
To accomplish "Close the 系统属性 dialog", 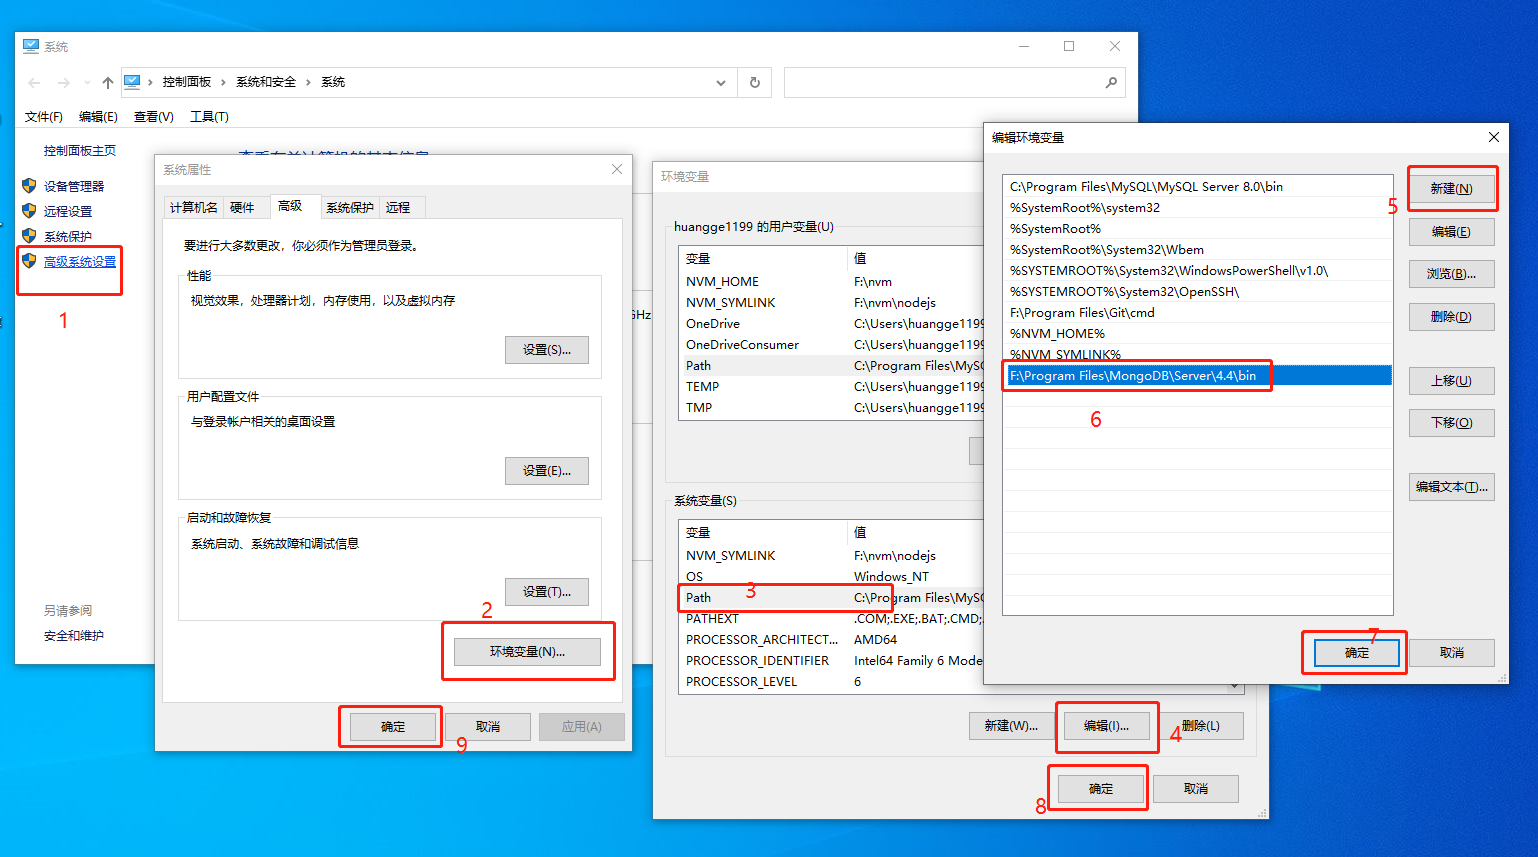I will 617,169.
